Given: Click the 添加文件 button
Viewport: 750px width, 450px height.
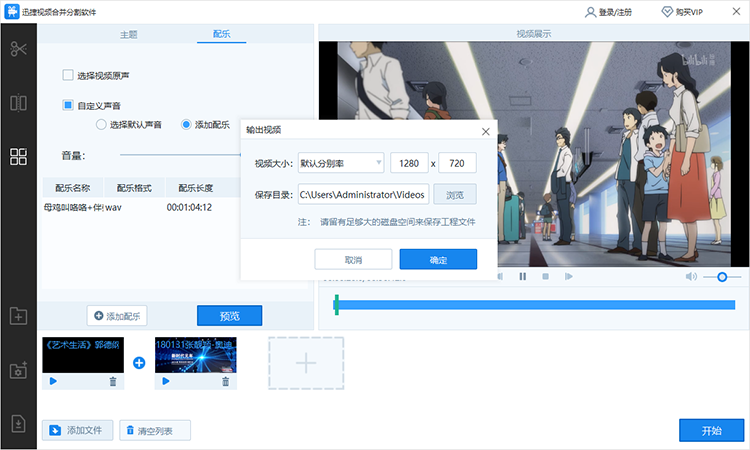Looking at the screenshot, I should [x=77, y=430].
